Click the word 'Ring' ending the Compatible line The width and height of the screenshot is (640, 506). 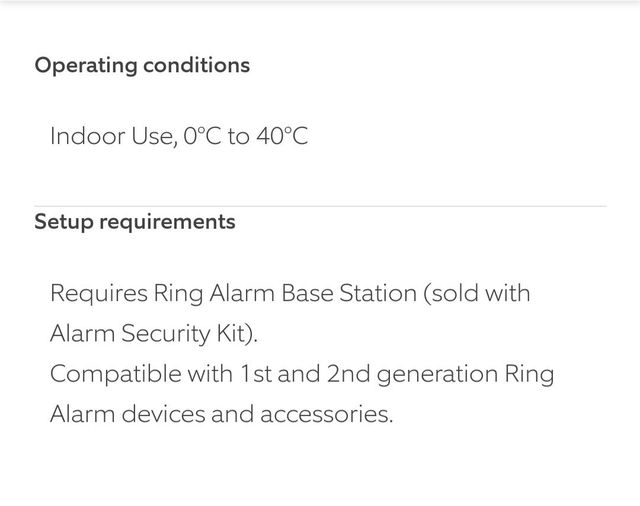[530, 374]
